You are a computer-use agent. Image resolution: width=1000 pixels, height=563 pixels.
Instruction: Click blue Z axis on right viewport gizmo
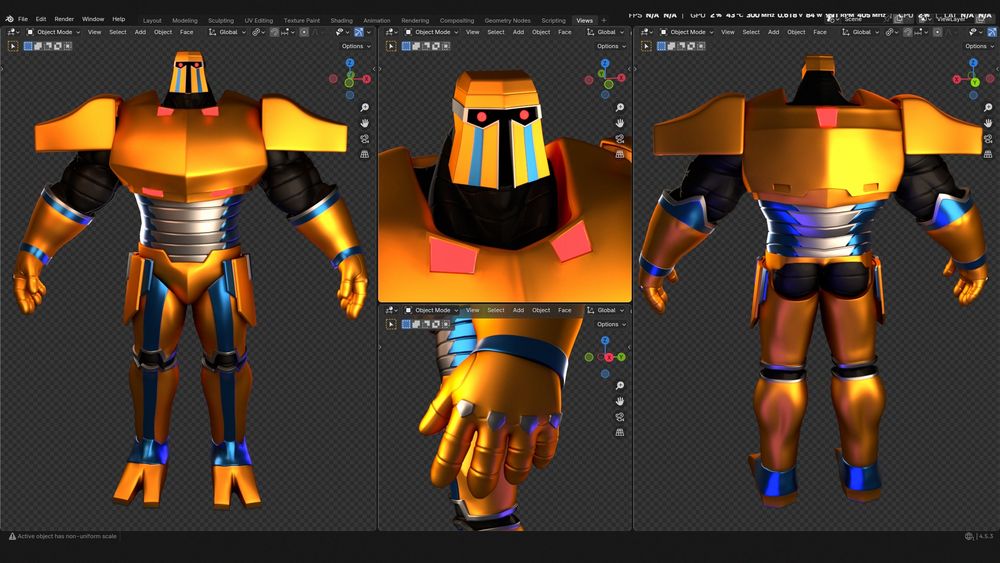pyautogui.click(x=973, y=62)
